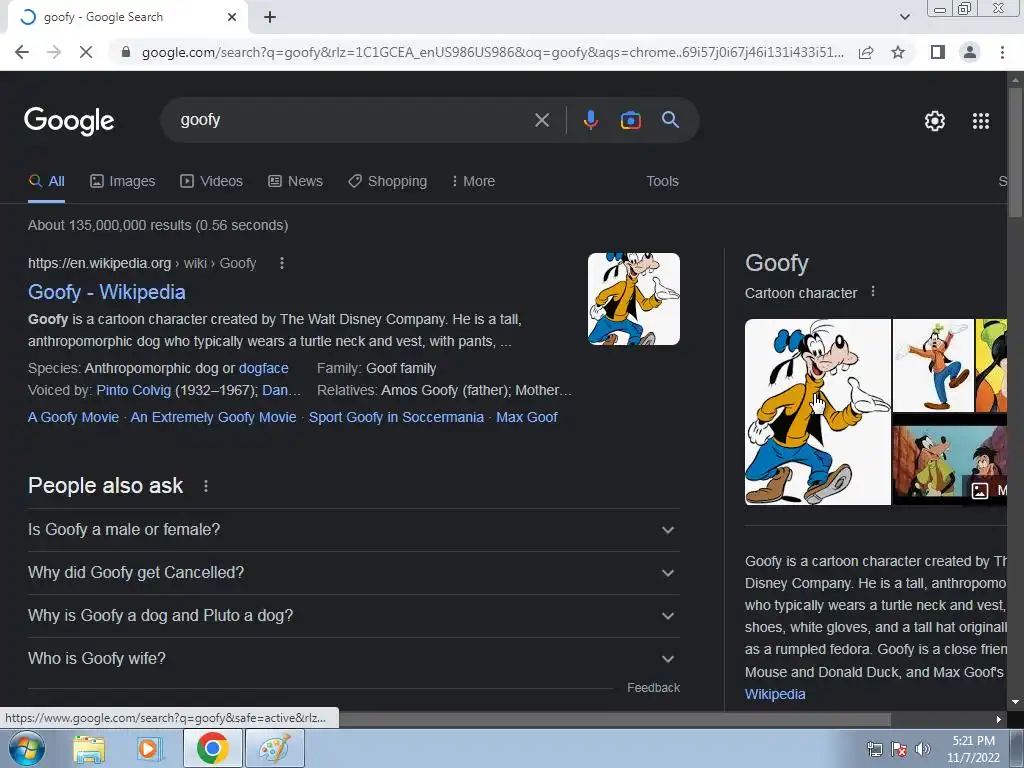Click the magnifying glass search button
The height and width of the screenshot is (768, 1024).
(x=670, y=120)
